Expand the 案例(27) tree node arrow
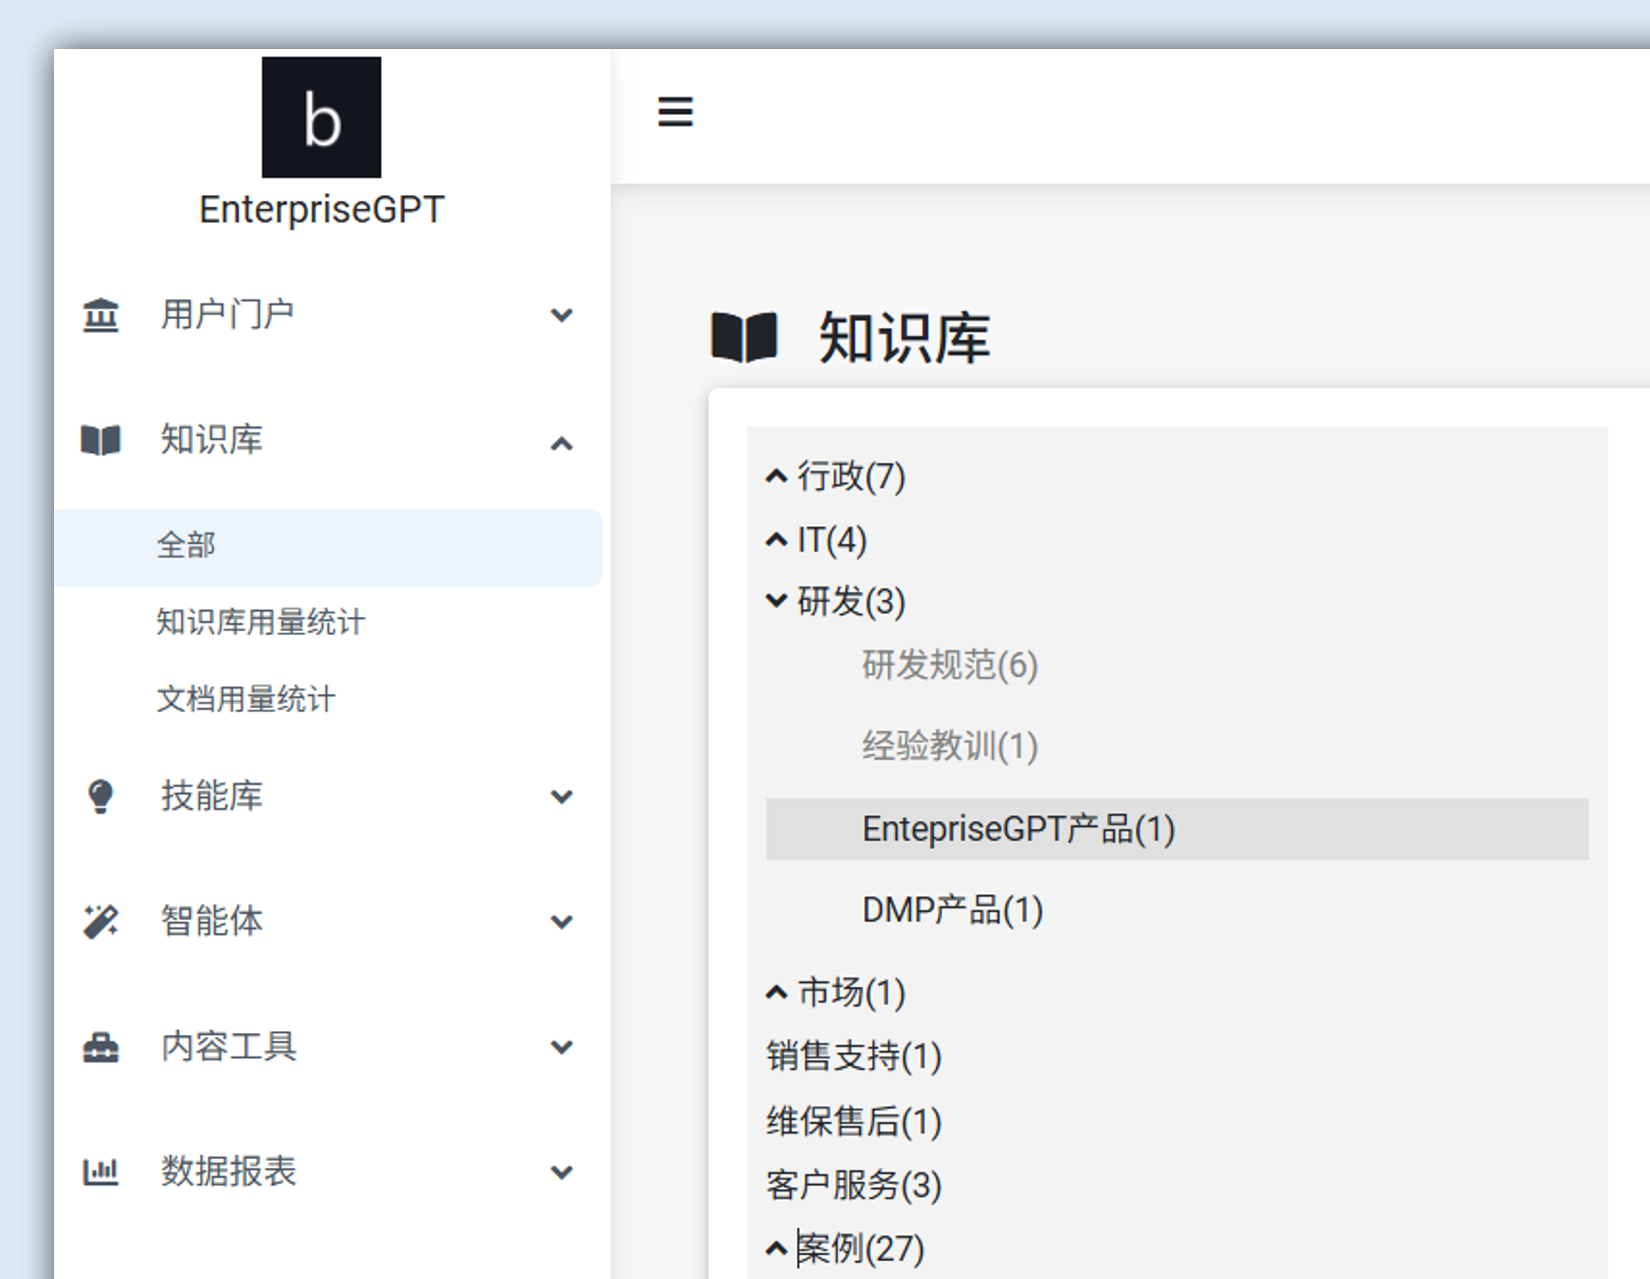The width and height of the screenshot is (1650, 1279). click(x=777, y=1249)
